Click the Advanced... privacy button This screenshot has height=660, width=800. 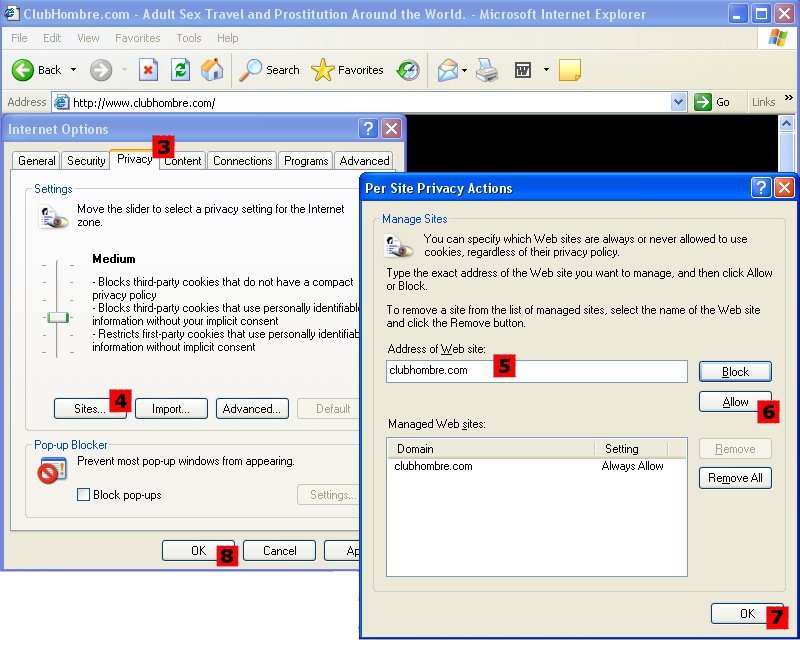[x=252, y=409]
